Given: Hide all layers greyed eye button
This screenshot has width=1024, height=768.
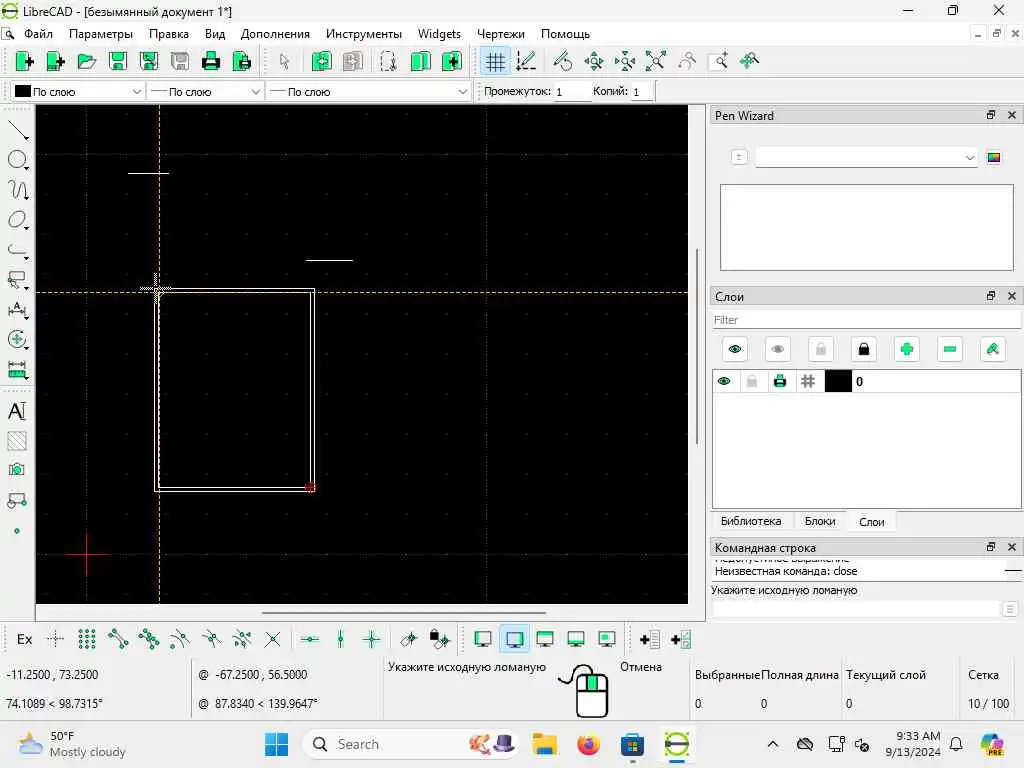Looking at the screenshot, I should [x=778, y=349].
